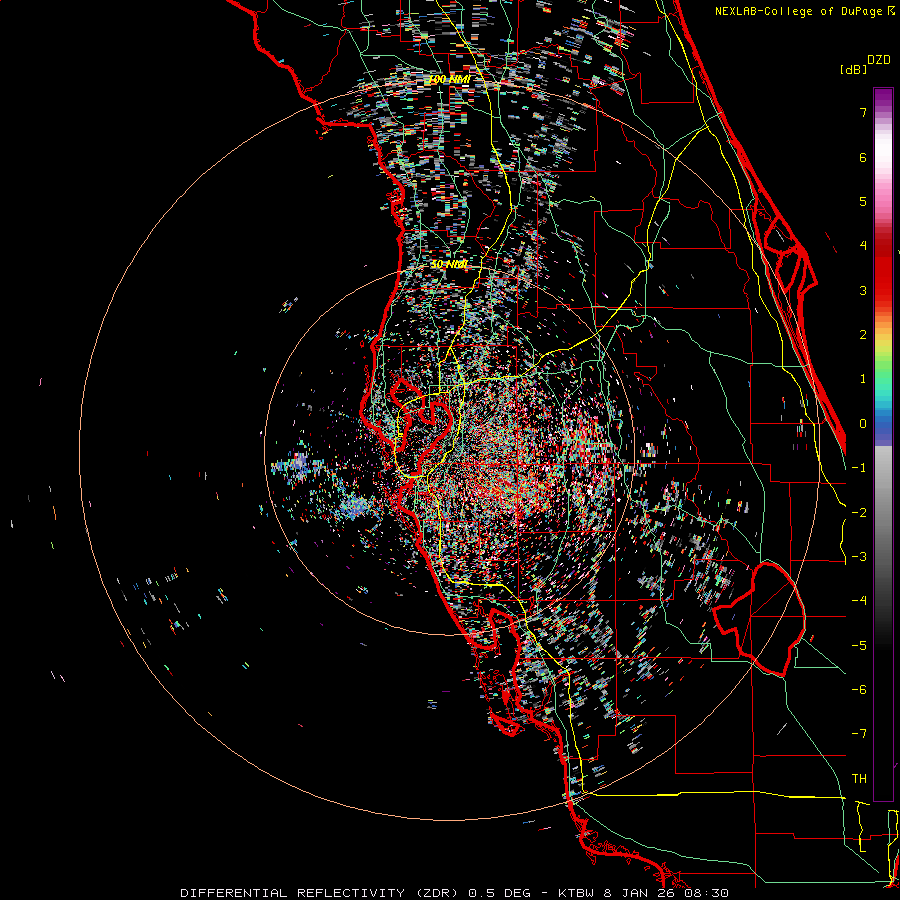900x900 pixels.
Task: Click the DIFFERENTIAL REFLECTIVITY caption text
Action: 293,893
